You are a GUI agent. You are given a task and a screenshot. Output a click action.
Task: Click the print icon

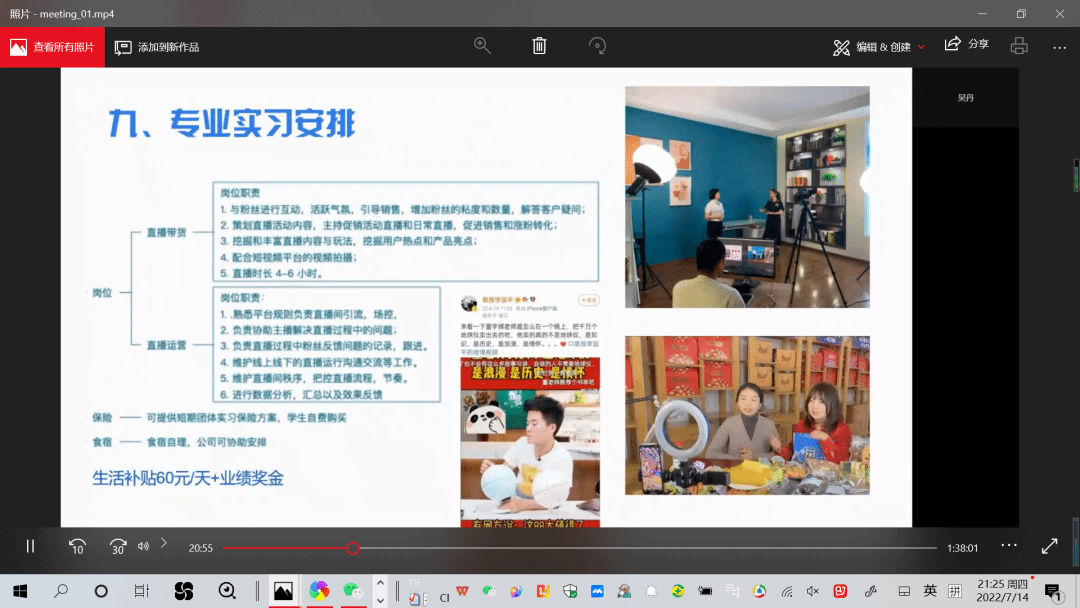pos(1019,46)
